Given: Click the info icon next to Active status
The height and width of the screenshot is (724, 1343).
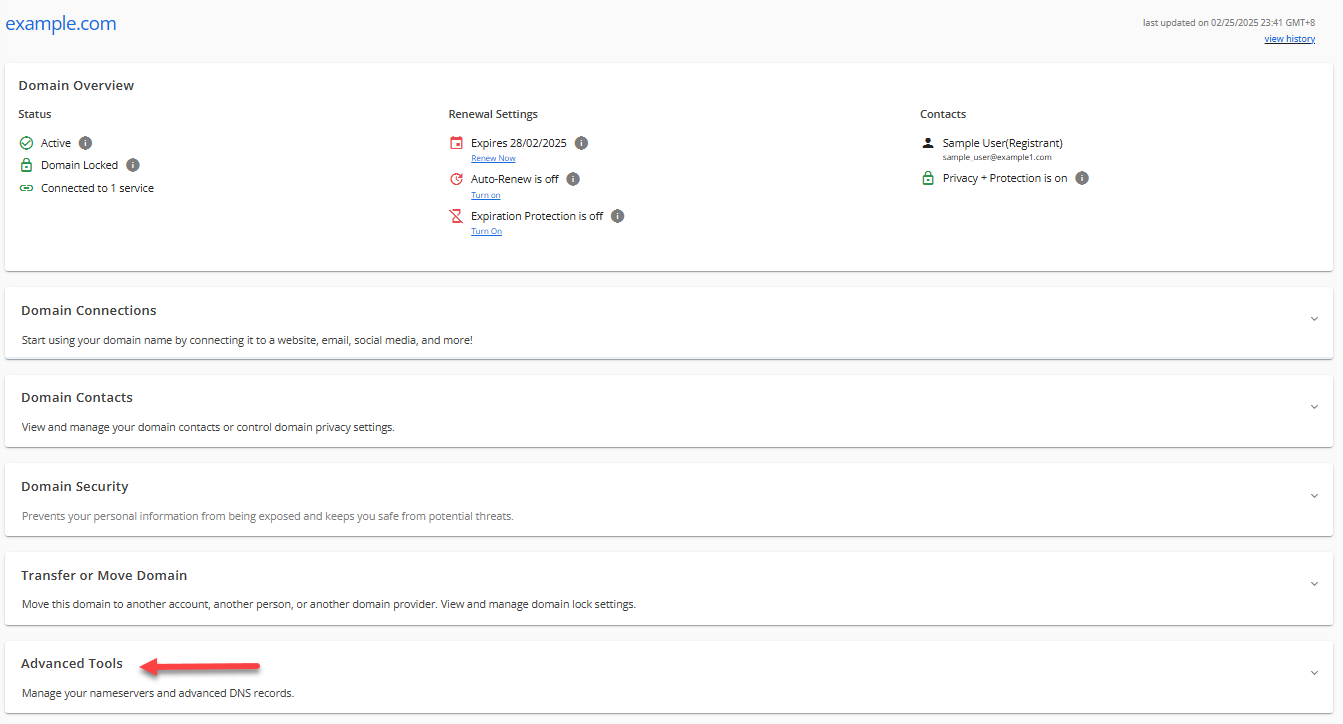Looking at the screenshot, I should [x=85, y=143].
